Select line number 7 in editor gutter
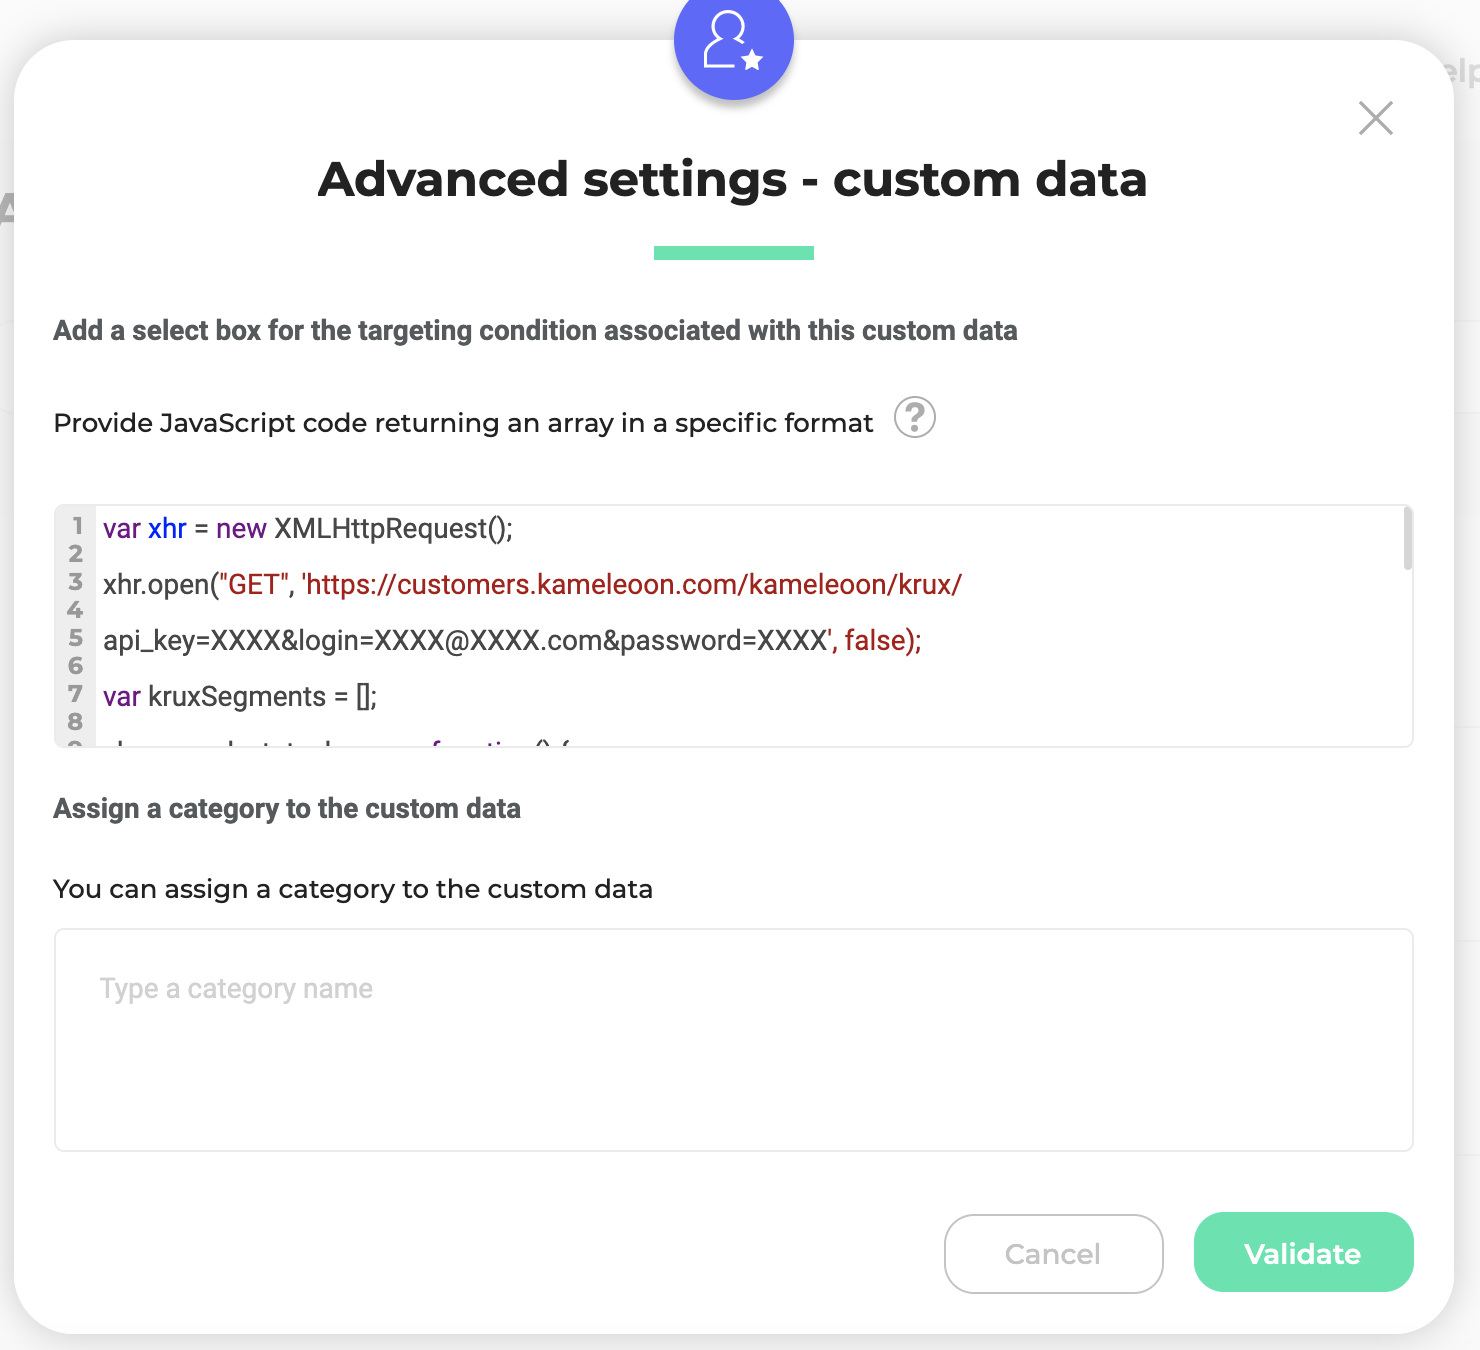 (76, 693)
